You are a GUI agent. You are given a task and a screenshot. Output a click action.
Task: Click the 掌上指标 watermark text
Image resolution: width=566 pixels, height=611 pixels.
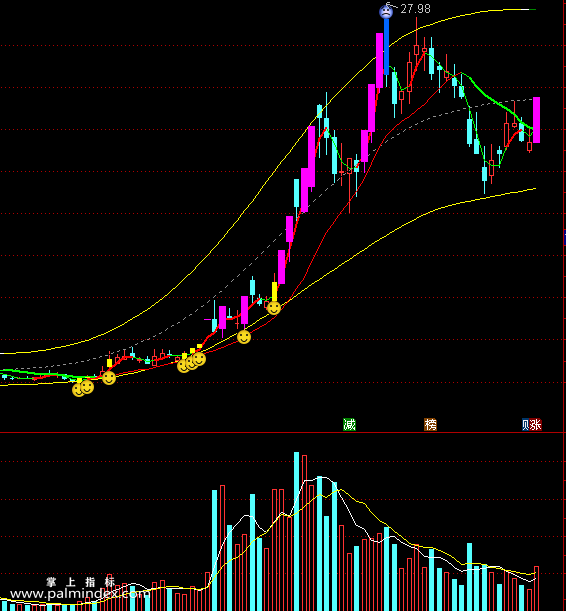click(81, 582)
